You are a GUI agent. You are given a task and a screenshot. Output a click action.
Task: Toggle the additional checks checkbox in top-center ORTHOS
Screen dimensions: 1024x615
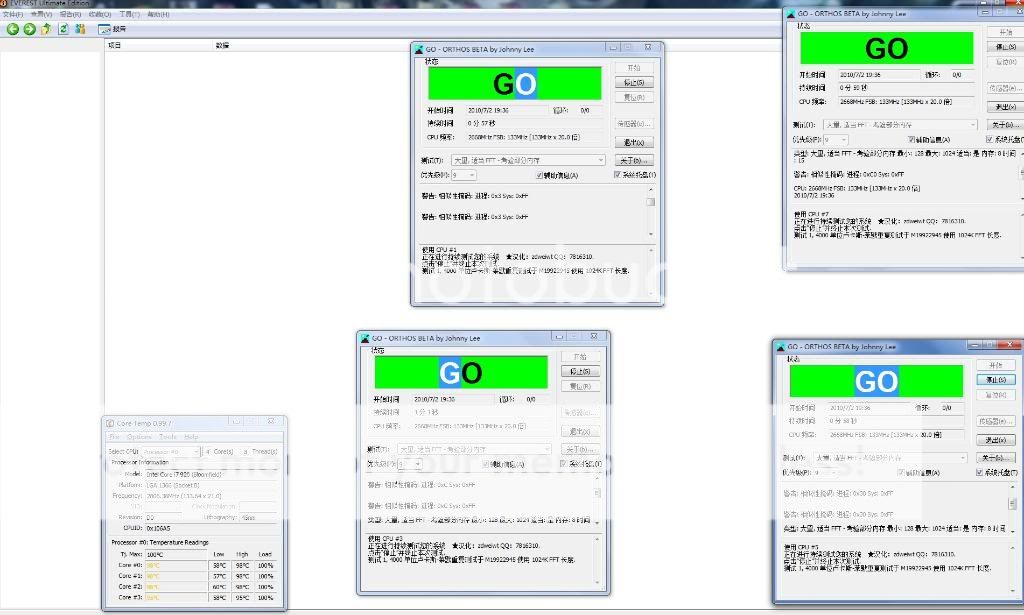pyautogui.click(x=541, y=175)
